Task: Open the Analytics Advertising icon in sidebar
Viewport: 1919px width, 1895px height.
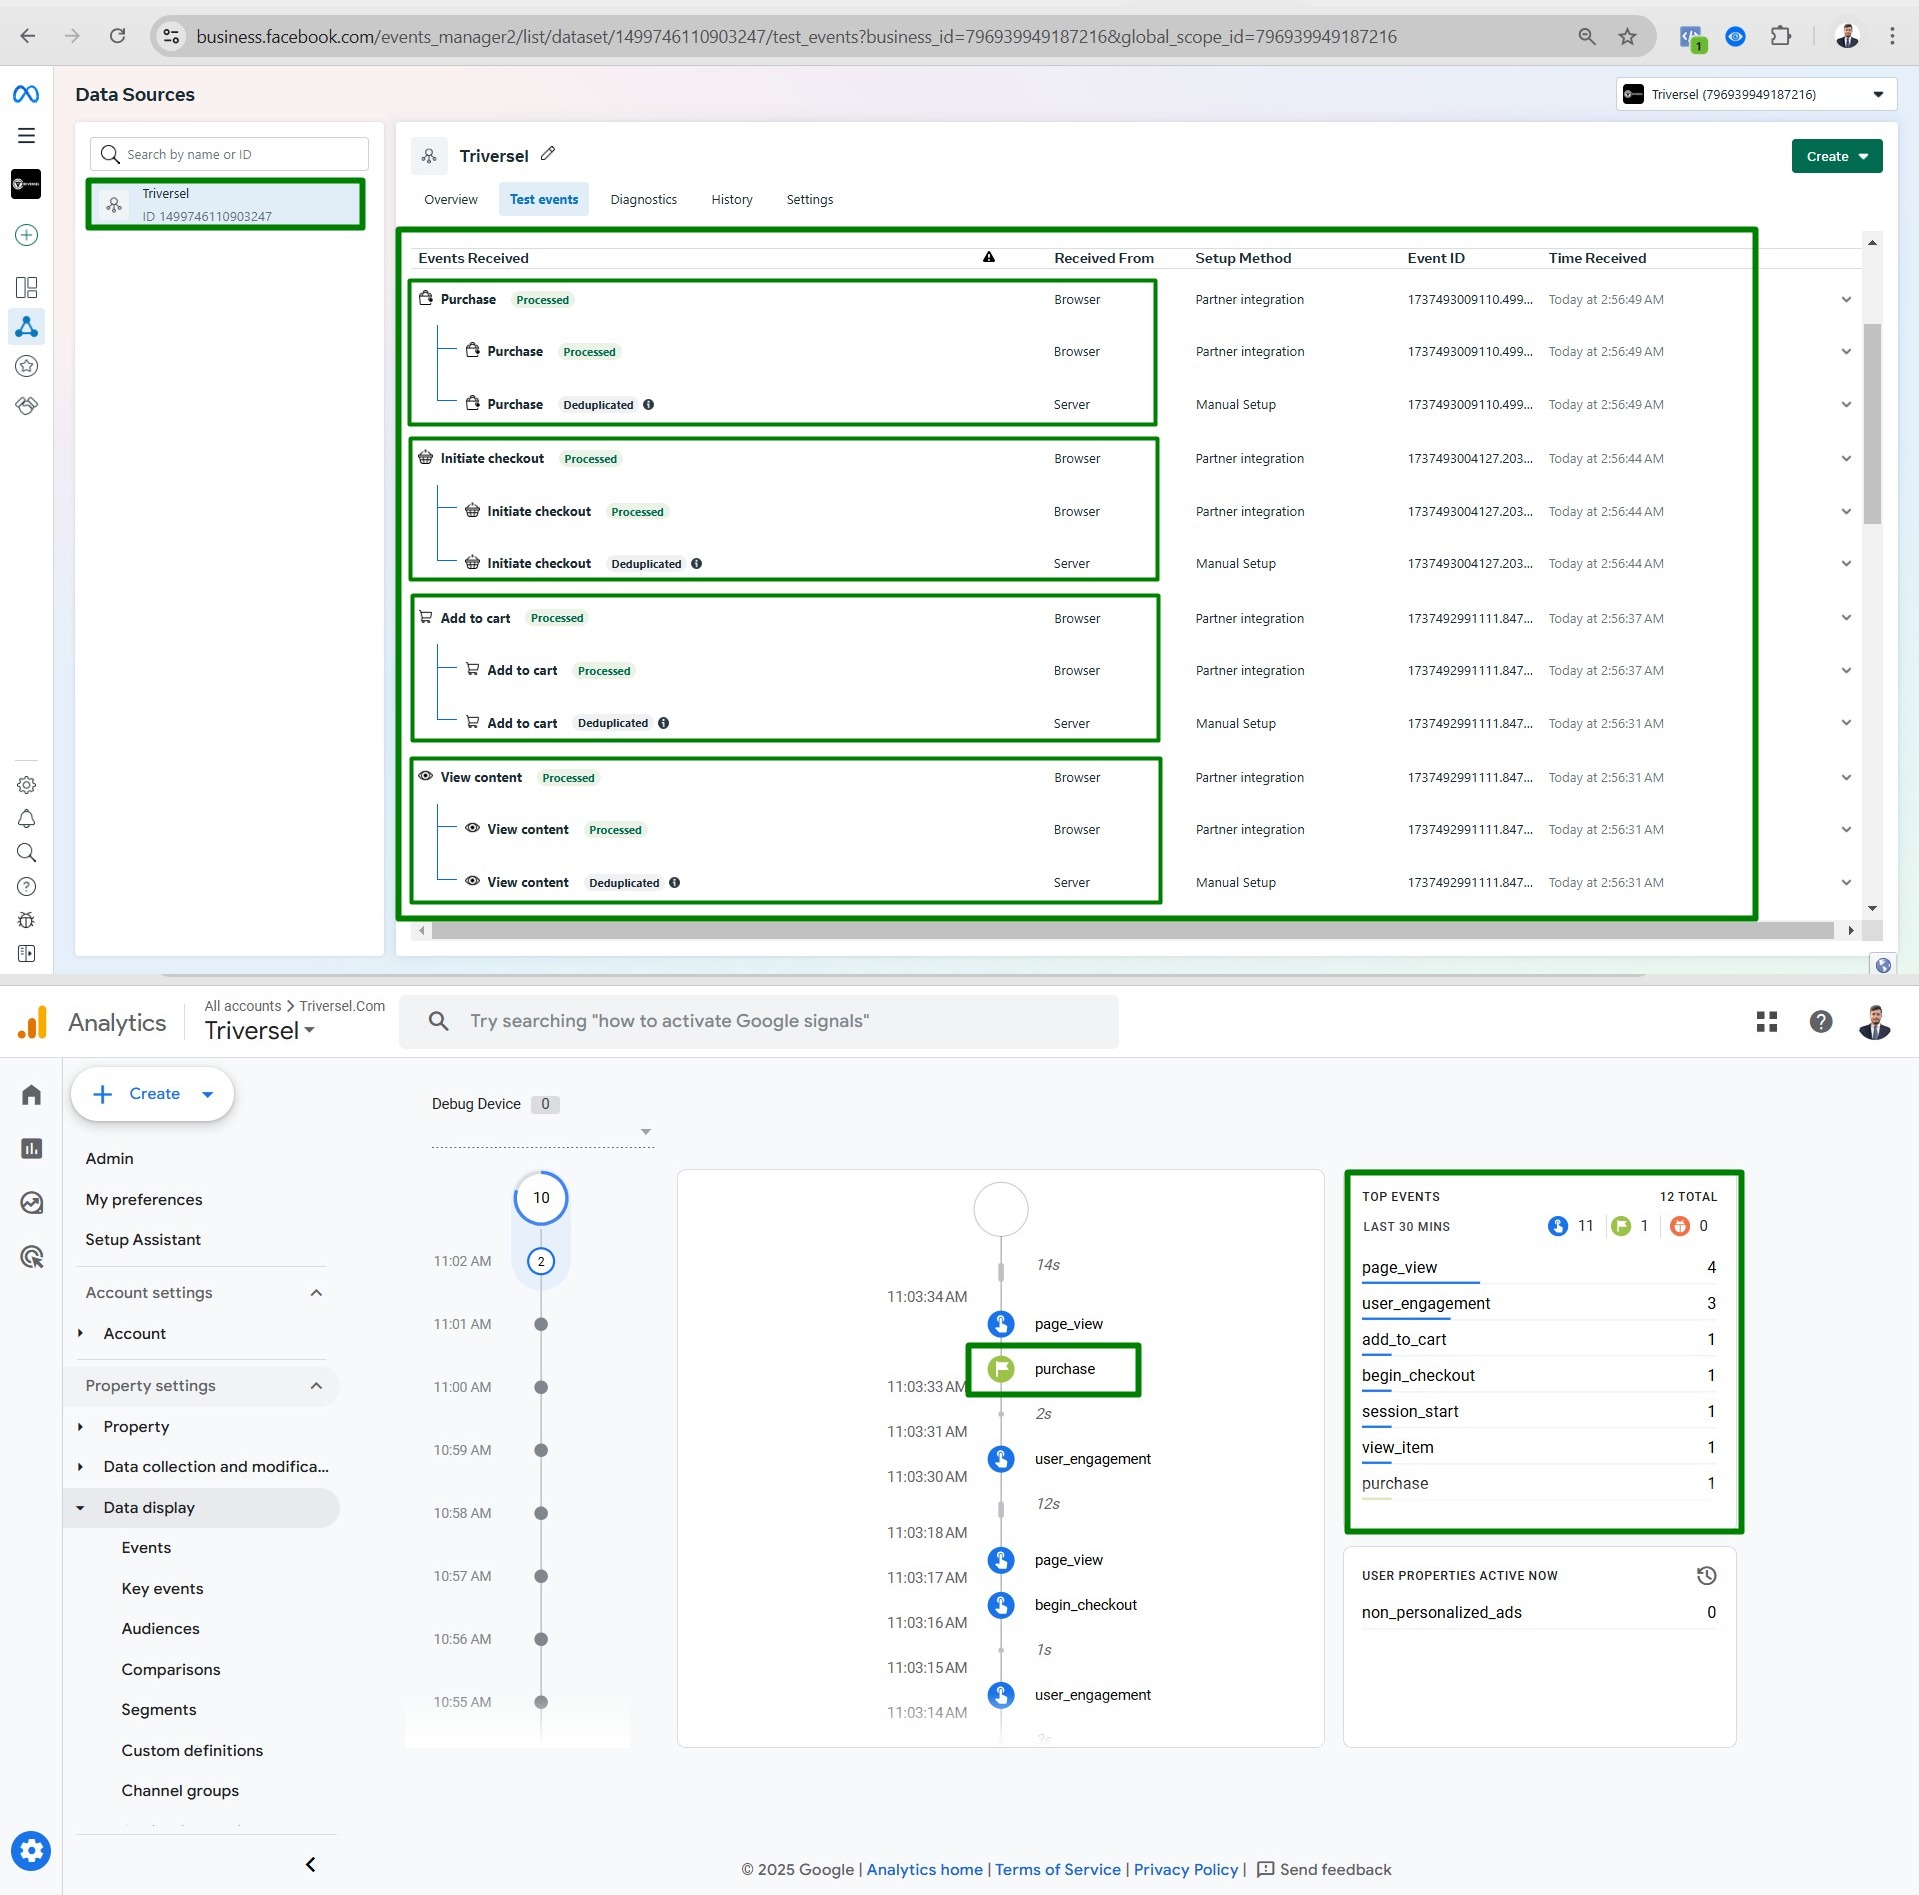Action: (31, 1257)
